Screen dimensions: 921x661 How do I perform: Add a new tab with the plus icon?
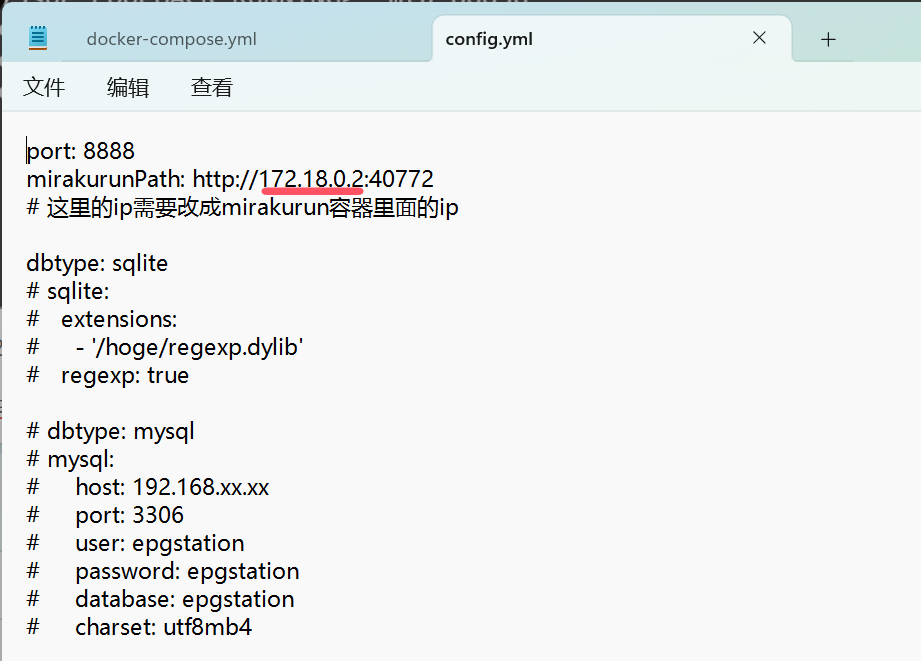point(828,39)
